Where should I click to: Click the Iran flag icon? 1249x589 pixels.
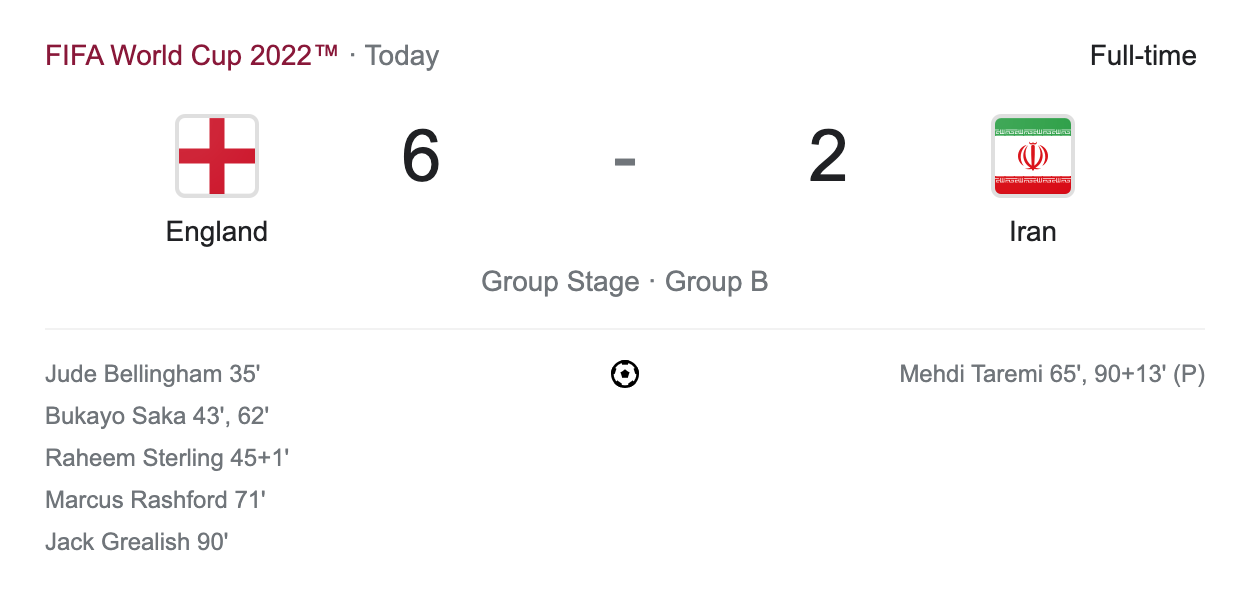tap(1032, 155)
